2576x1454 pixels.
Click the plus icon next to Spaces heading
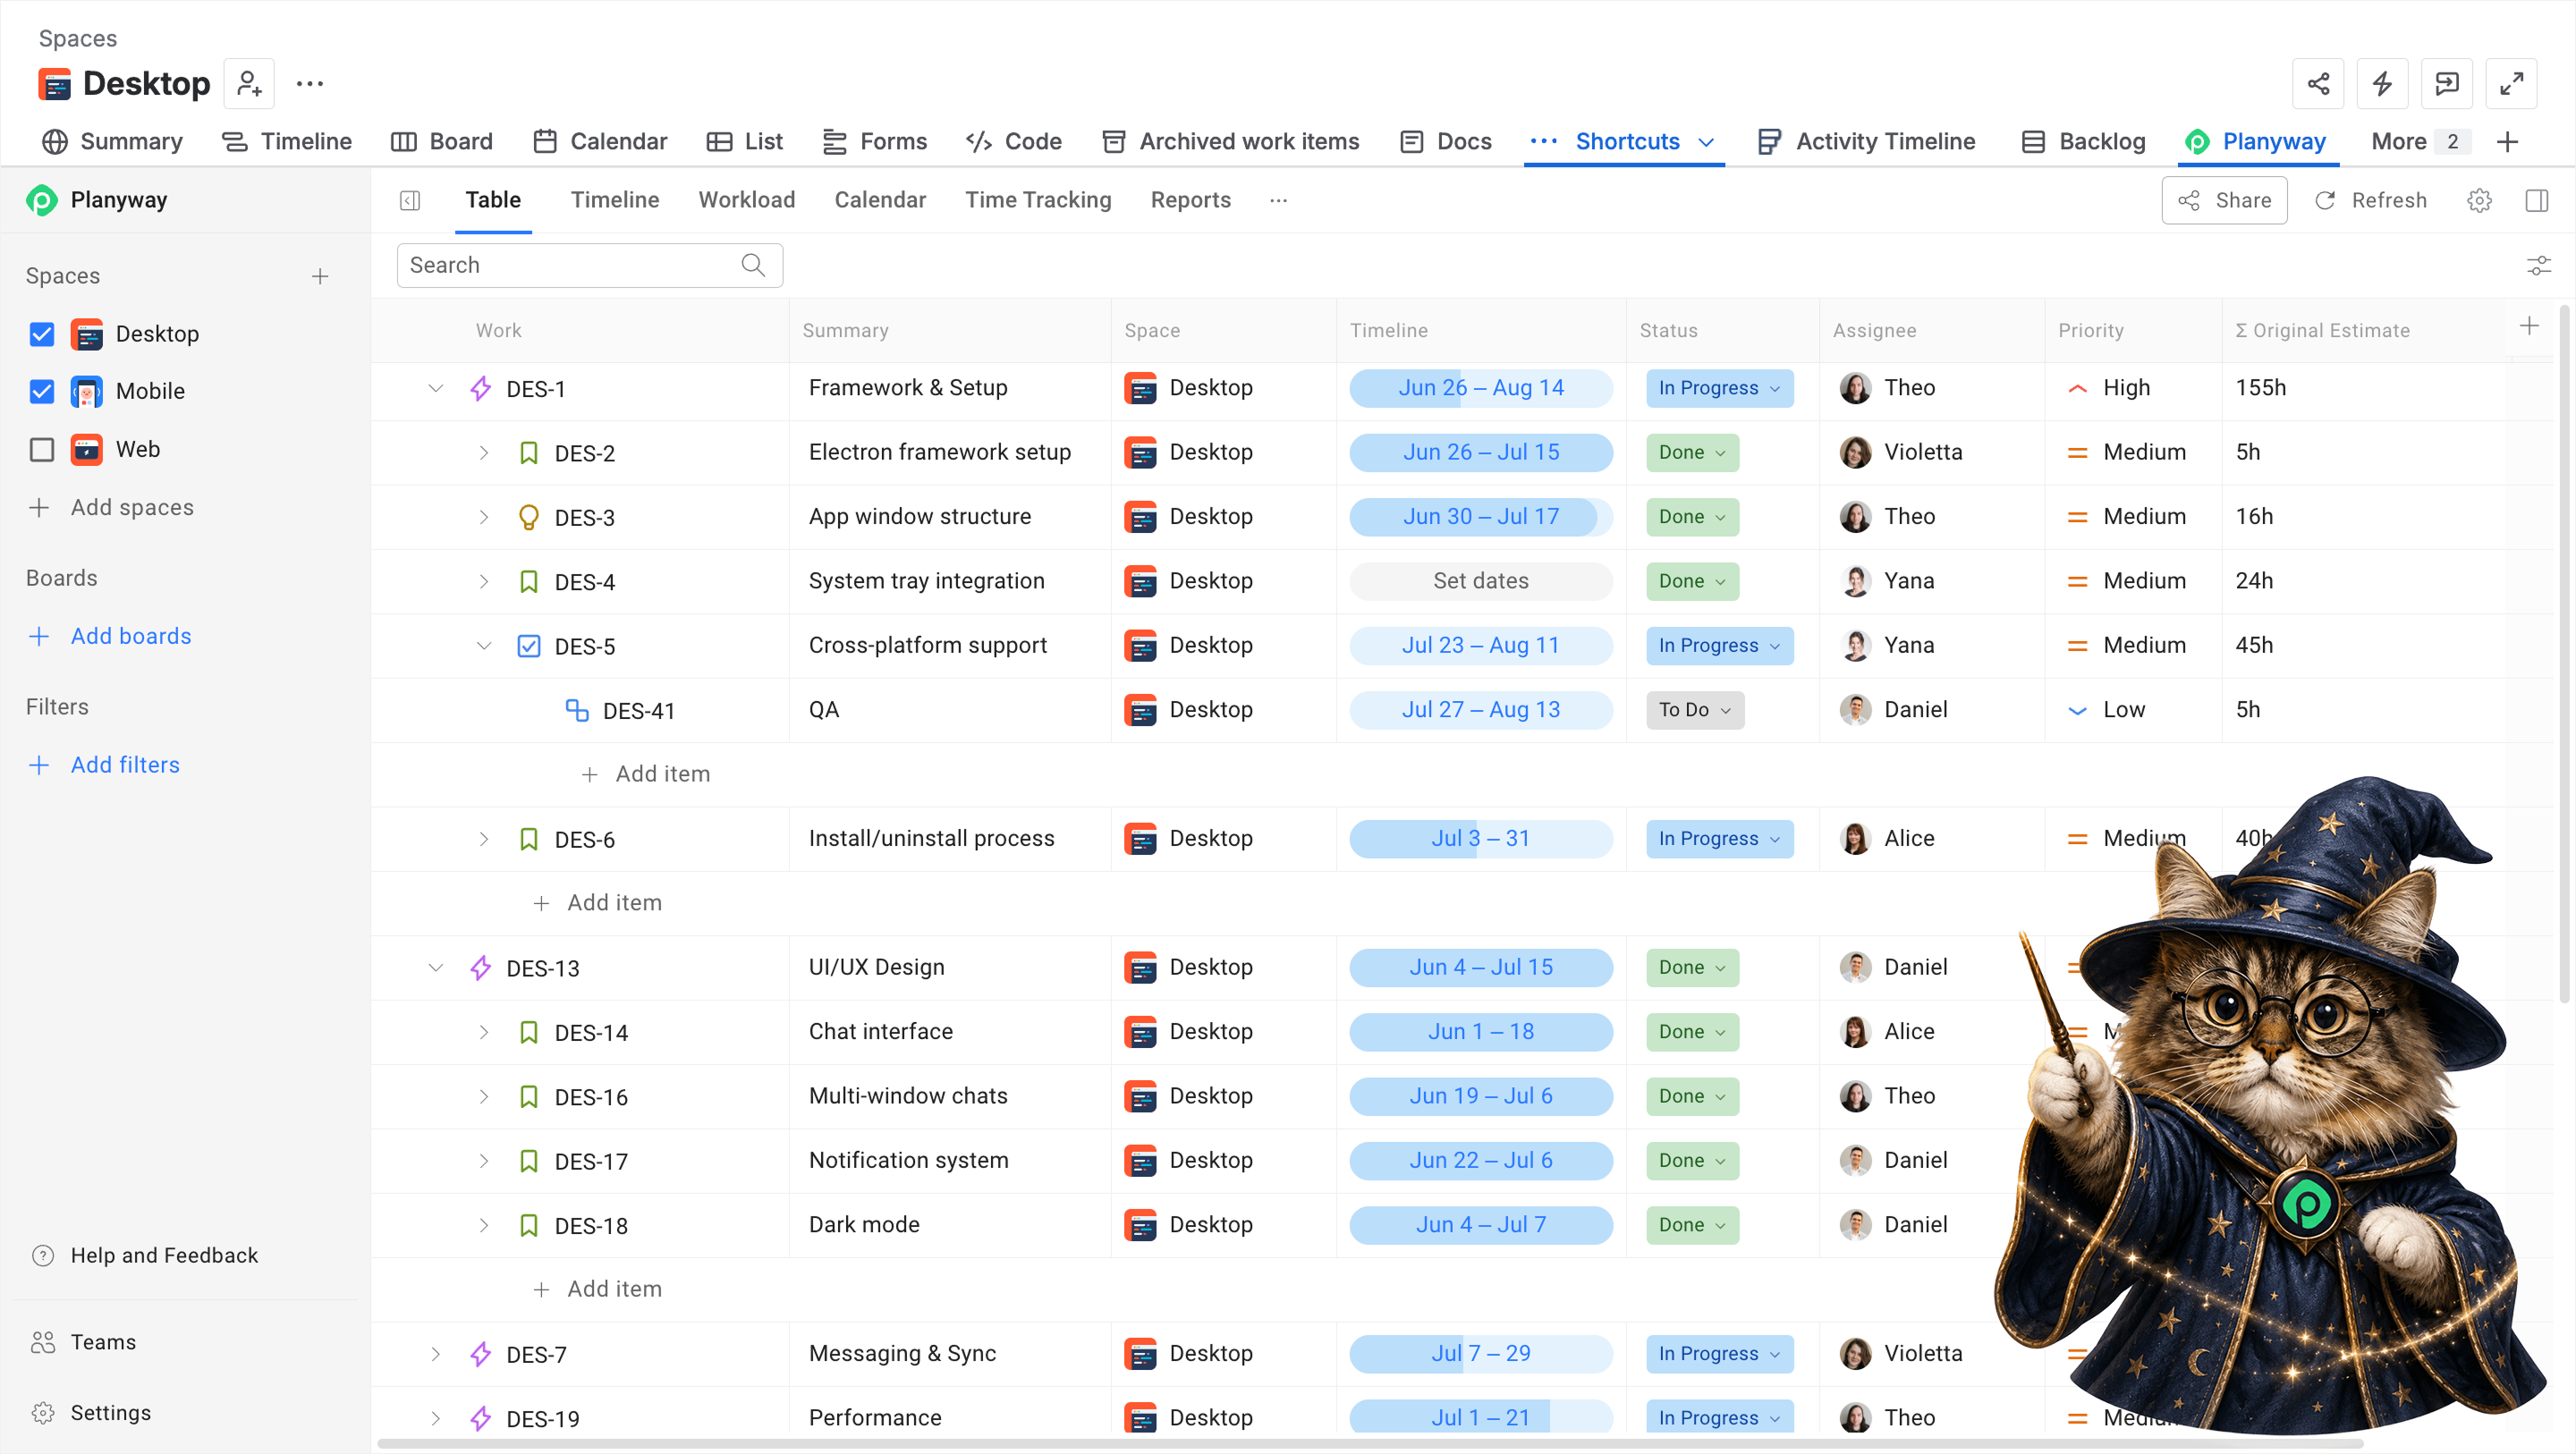point(320,276)
